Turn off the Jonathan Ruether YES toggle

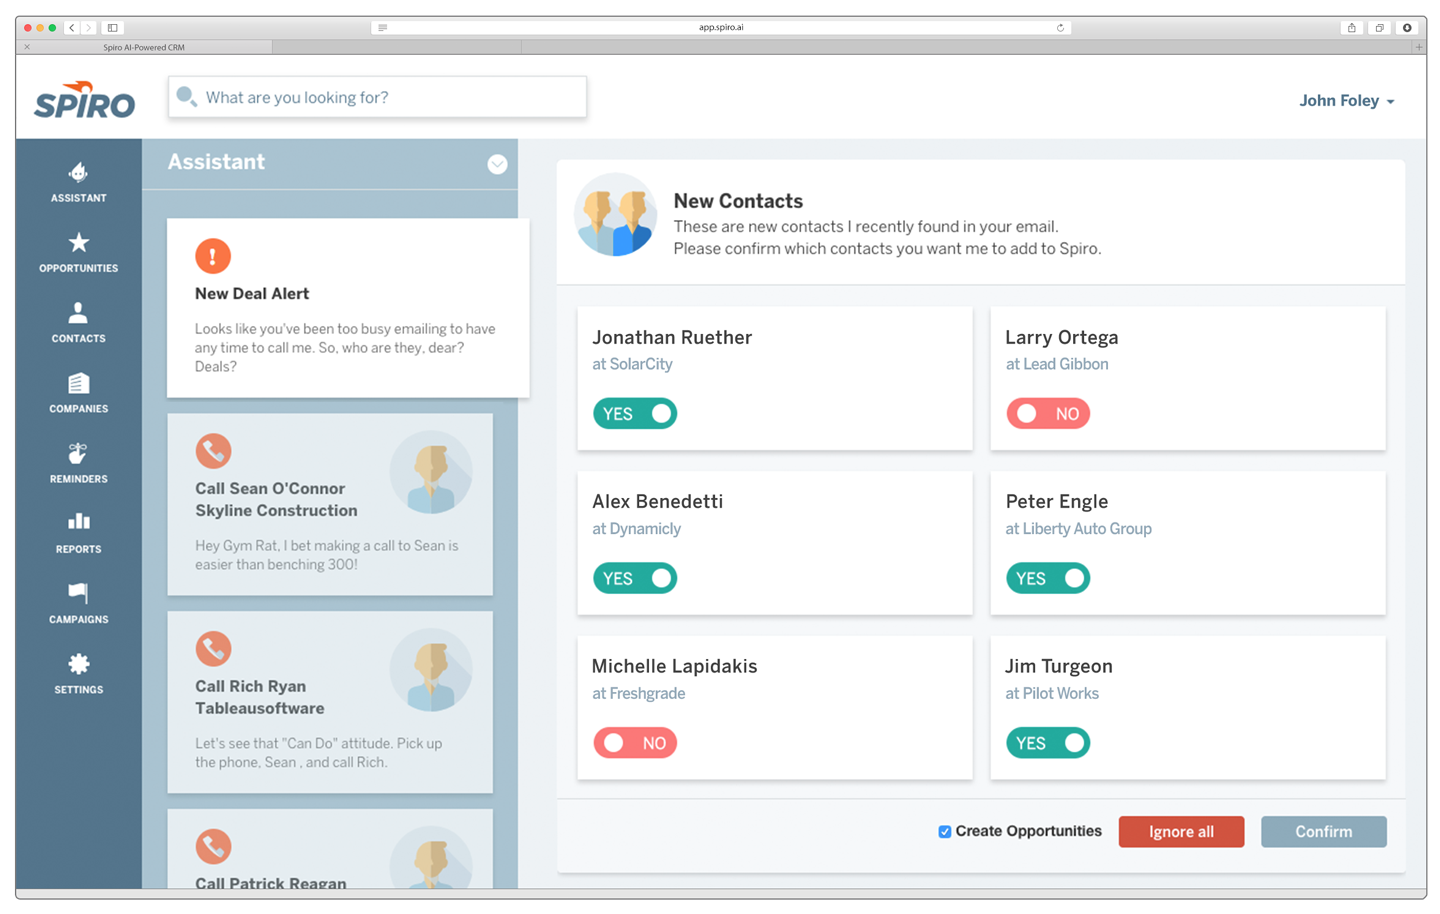coord(635,414)
